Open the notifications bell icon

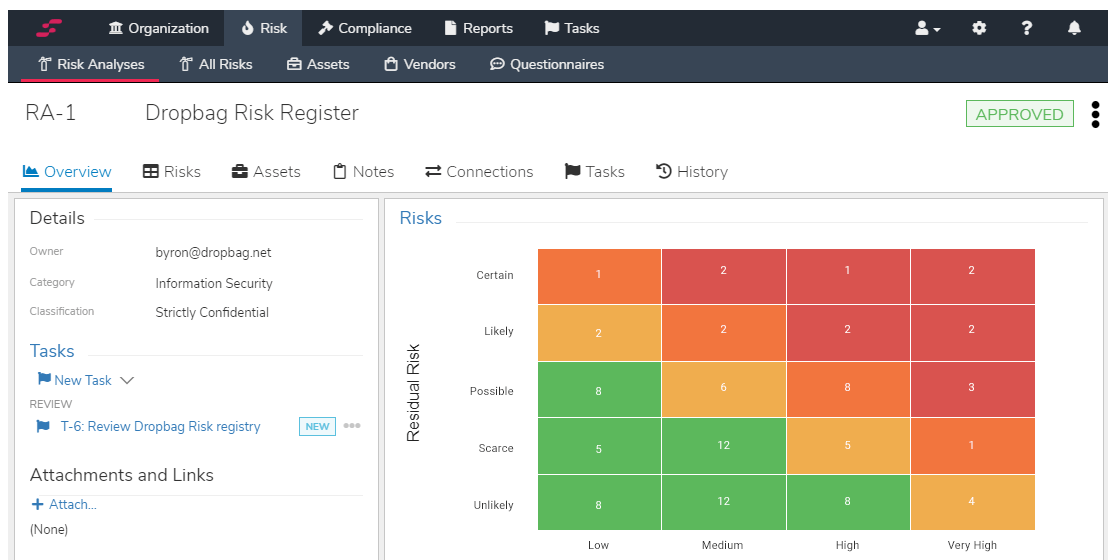pos(1074,28)
